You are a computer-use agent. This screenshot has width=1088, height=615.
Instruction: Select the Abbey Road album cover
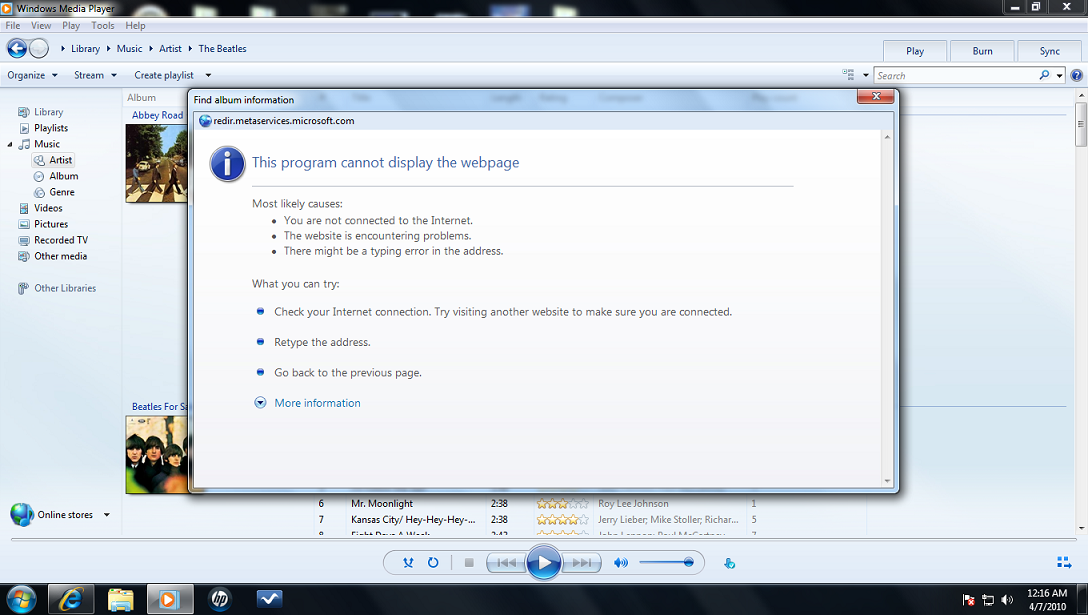(157, 163)
